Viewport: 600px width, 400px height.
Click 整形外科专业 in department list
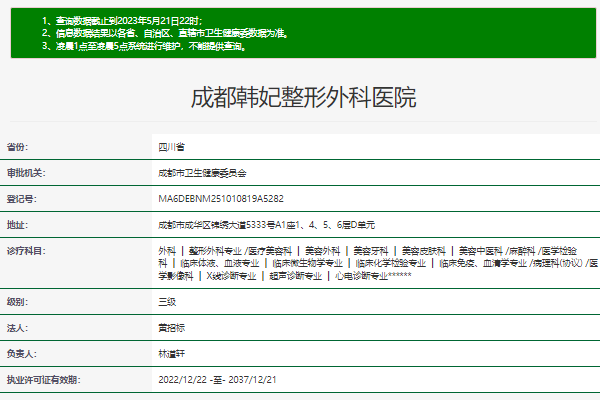coord(215,251)
